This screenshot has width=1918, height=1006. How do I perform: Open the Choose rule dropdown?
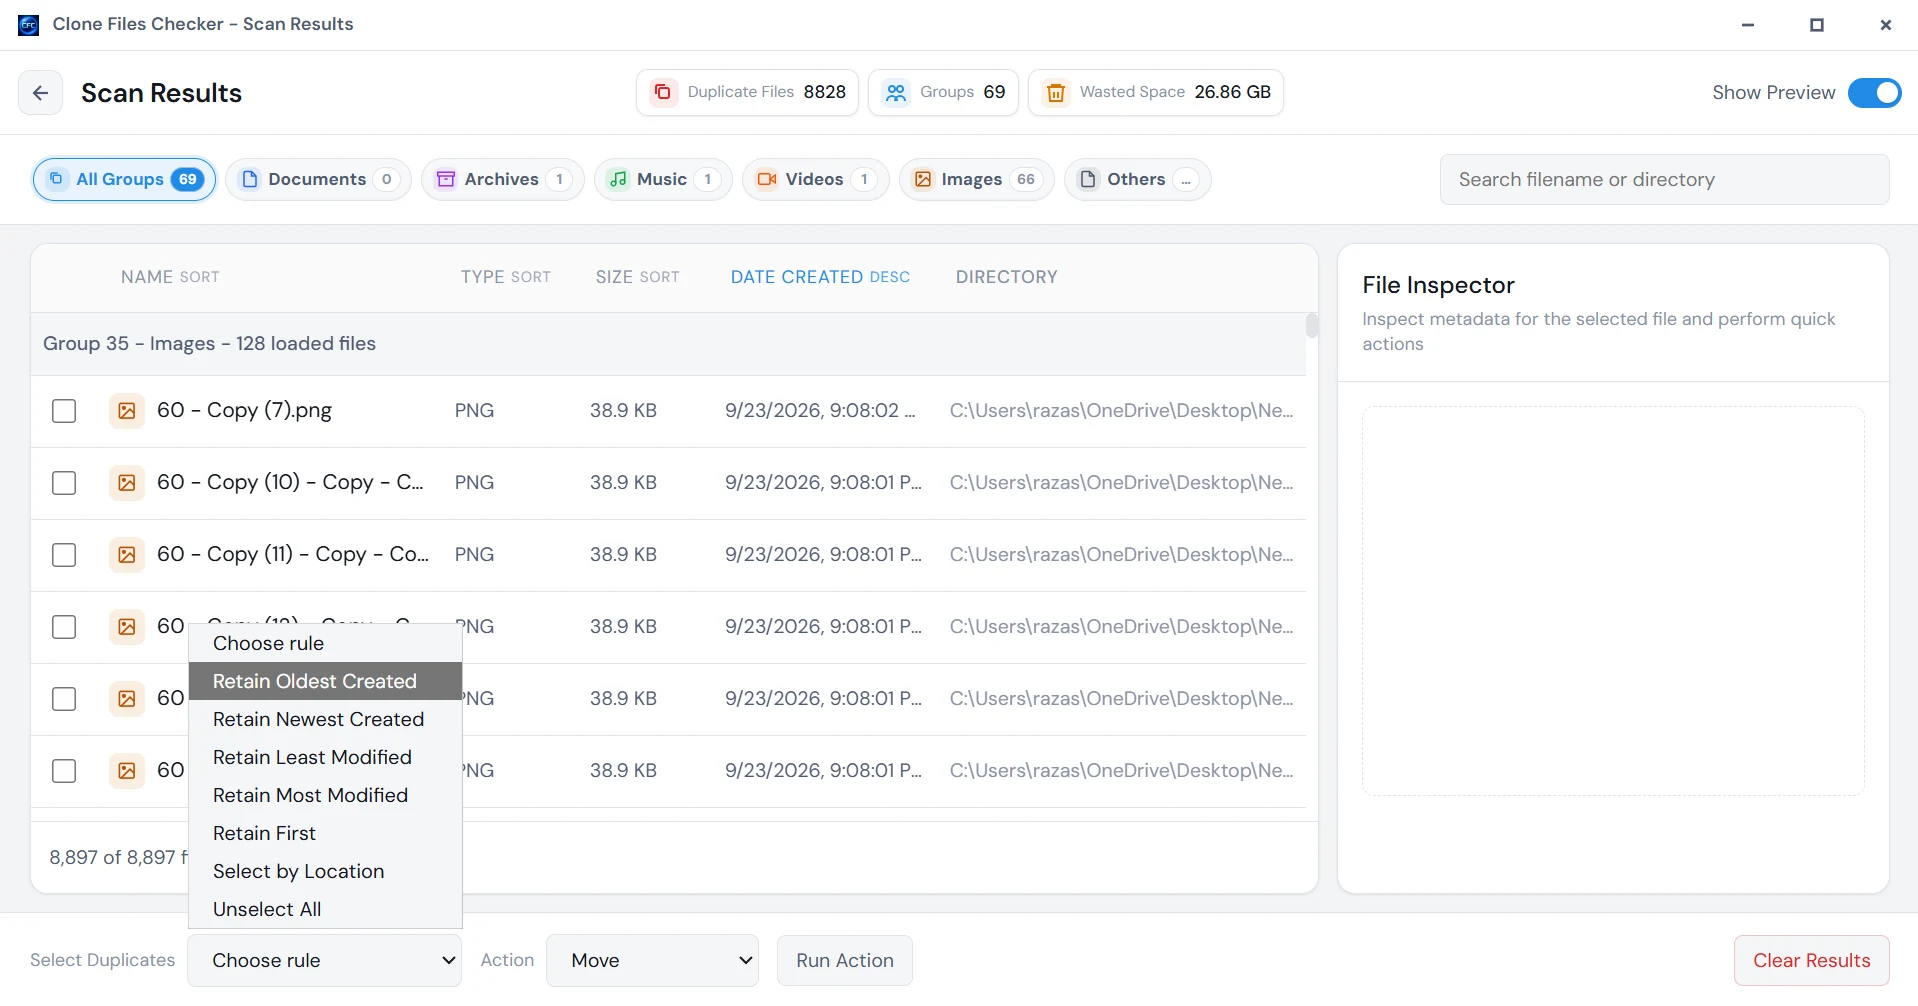pos(325,960)
